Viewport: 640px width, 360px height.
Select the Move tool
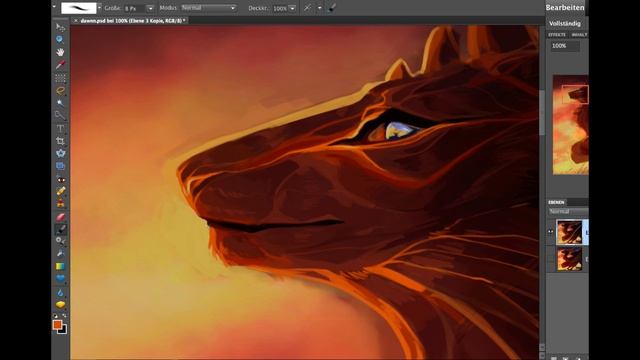pos(60,27)
